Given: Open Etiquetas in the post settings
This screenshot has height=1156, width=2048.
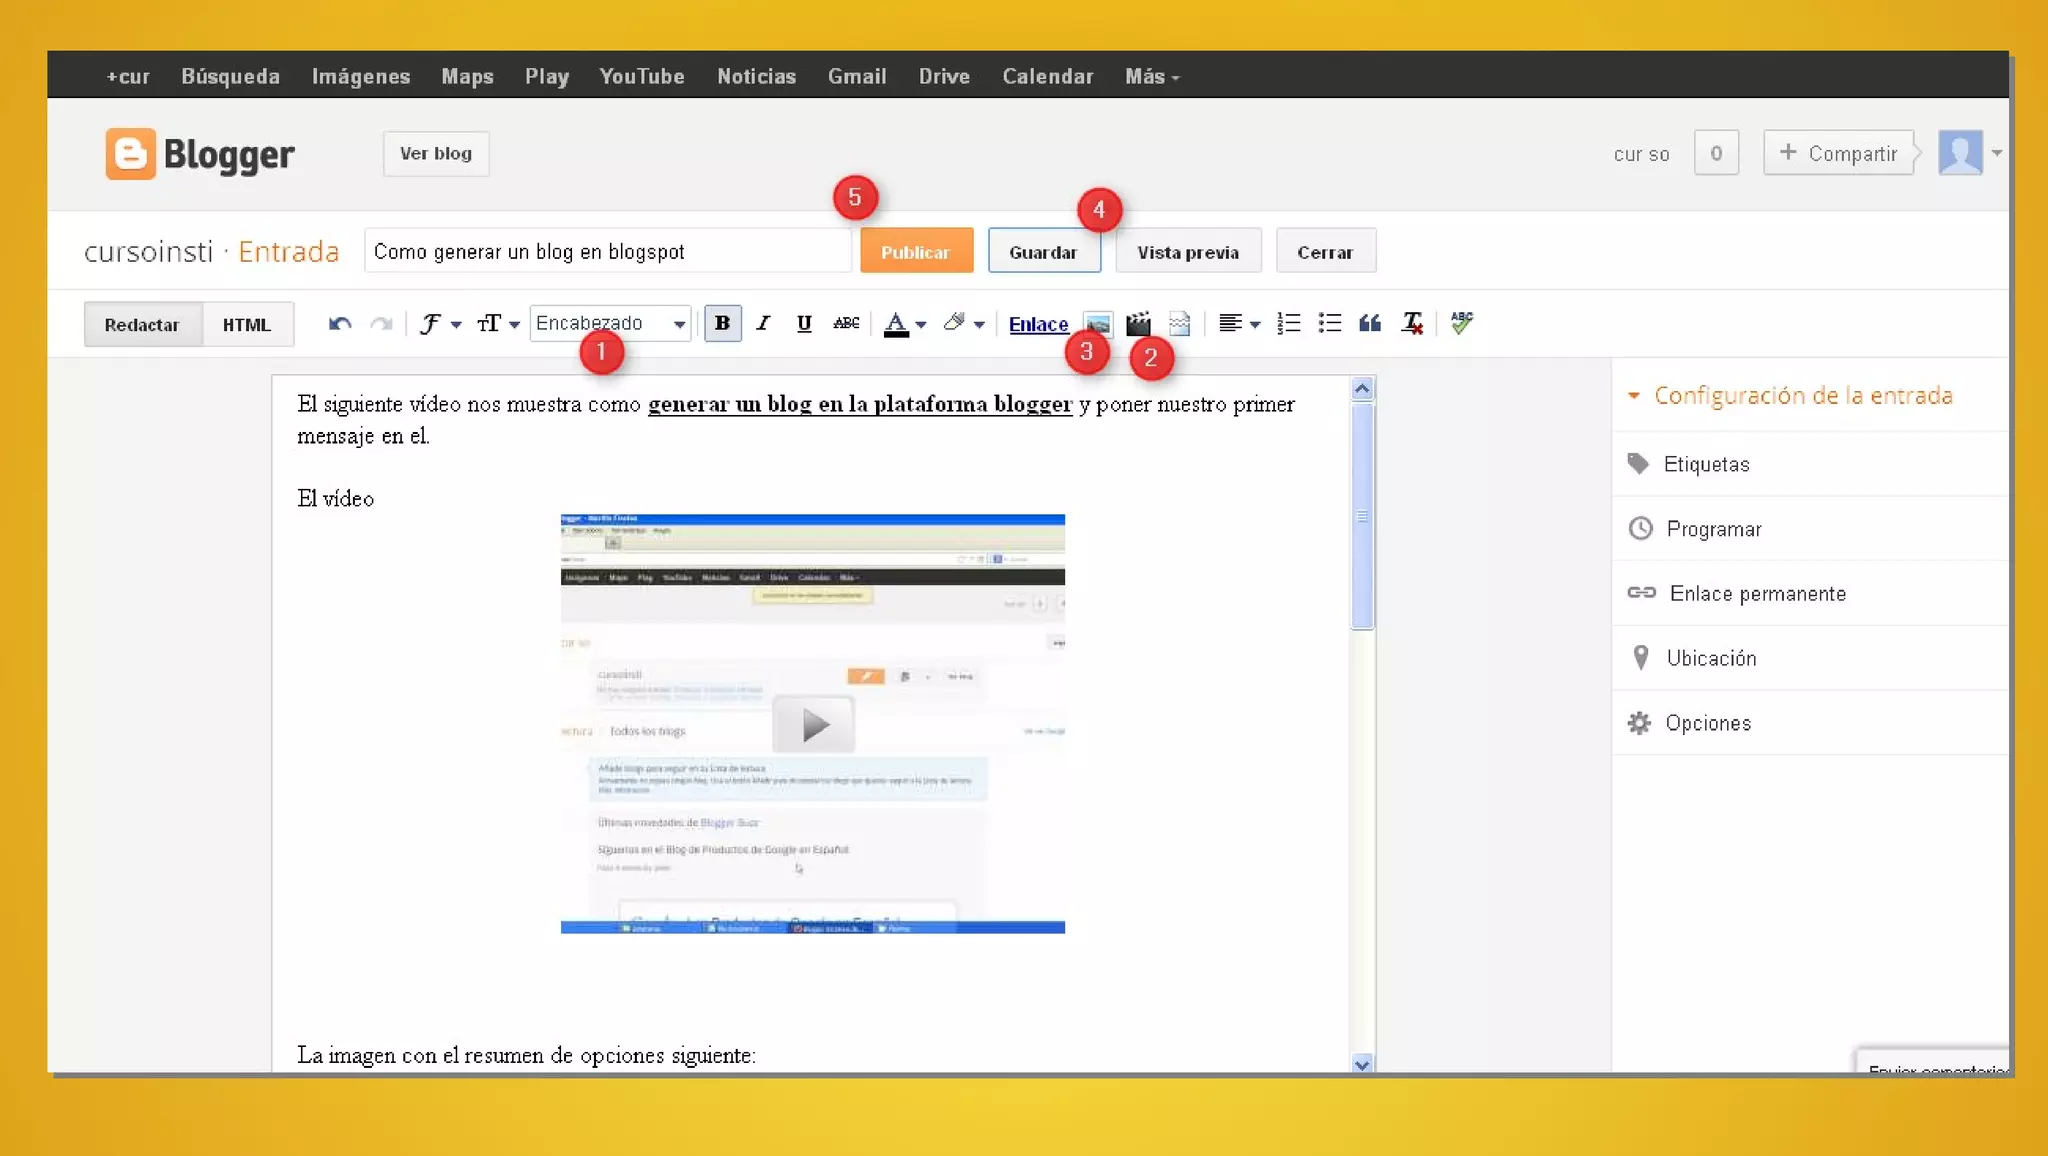Looking at the screenshot, I should coord(1706,464).
